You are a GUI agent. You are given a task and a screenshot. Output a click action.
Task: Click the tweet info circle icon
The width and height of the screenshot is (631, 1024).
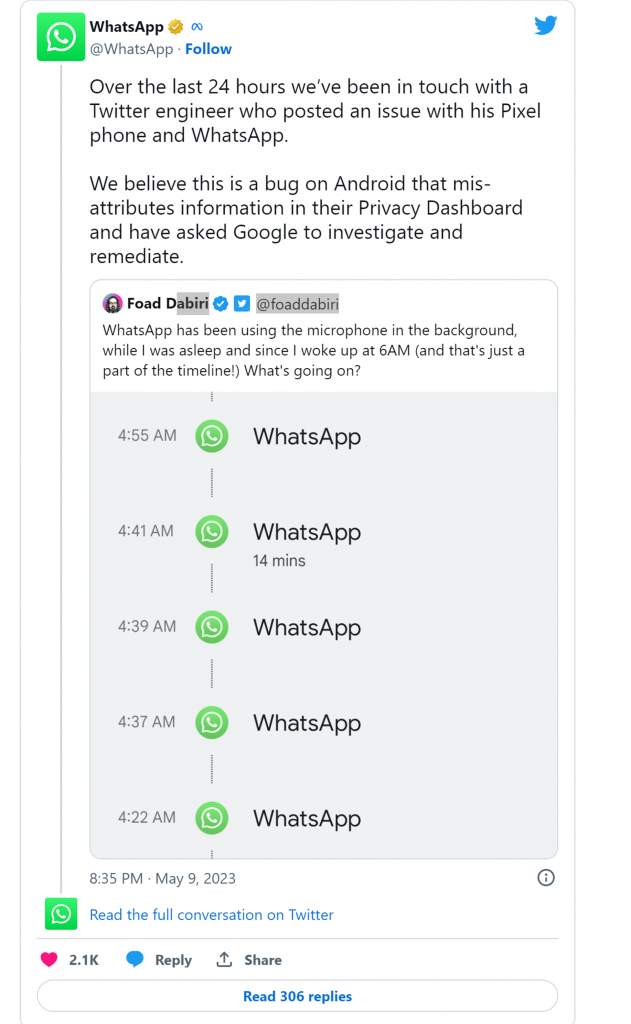(x=546, y=878)
